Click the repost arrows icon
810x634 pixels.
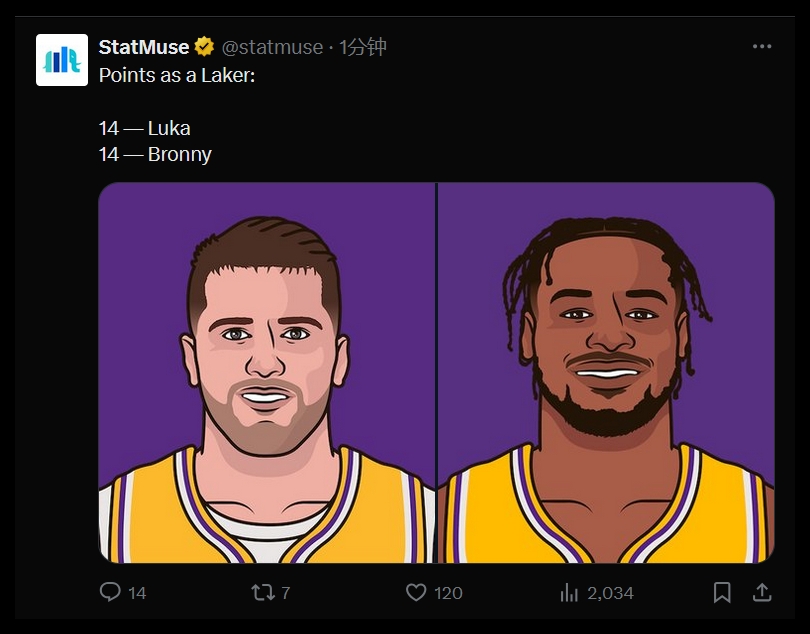pos(262,592)
